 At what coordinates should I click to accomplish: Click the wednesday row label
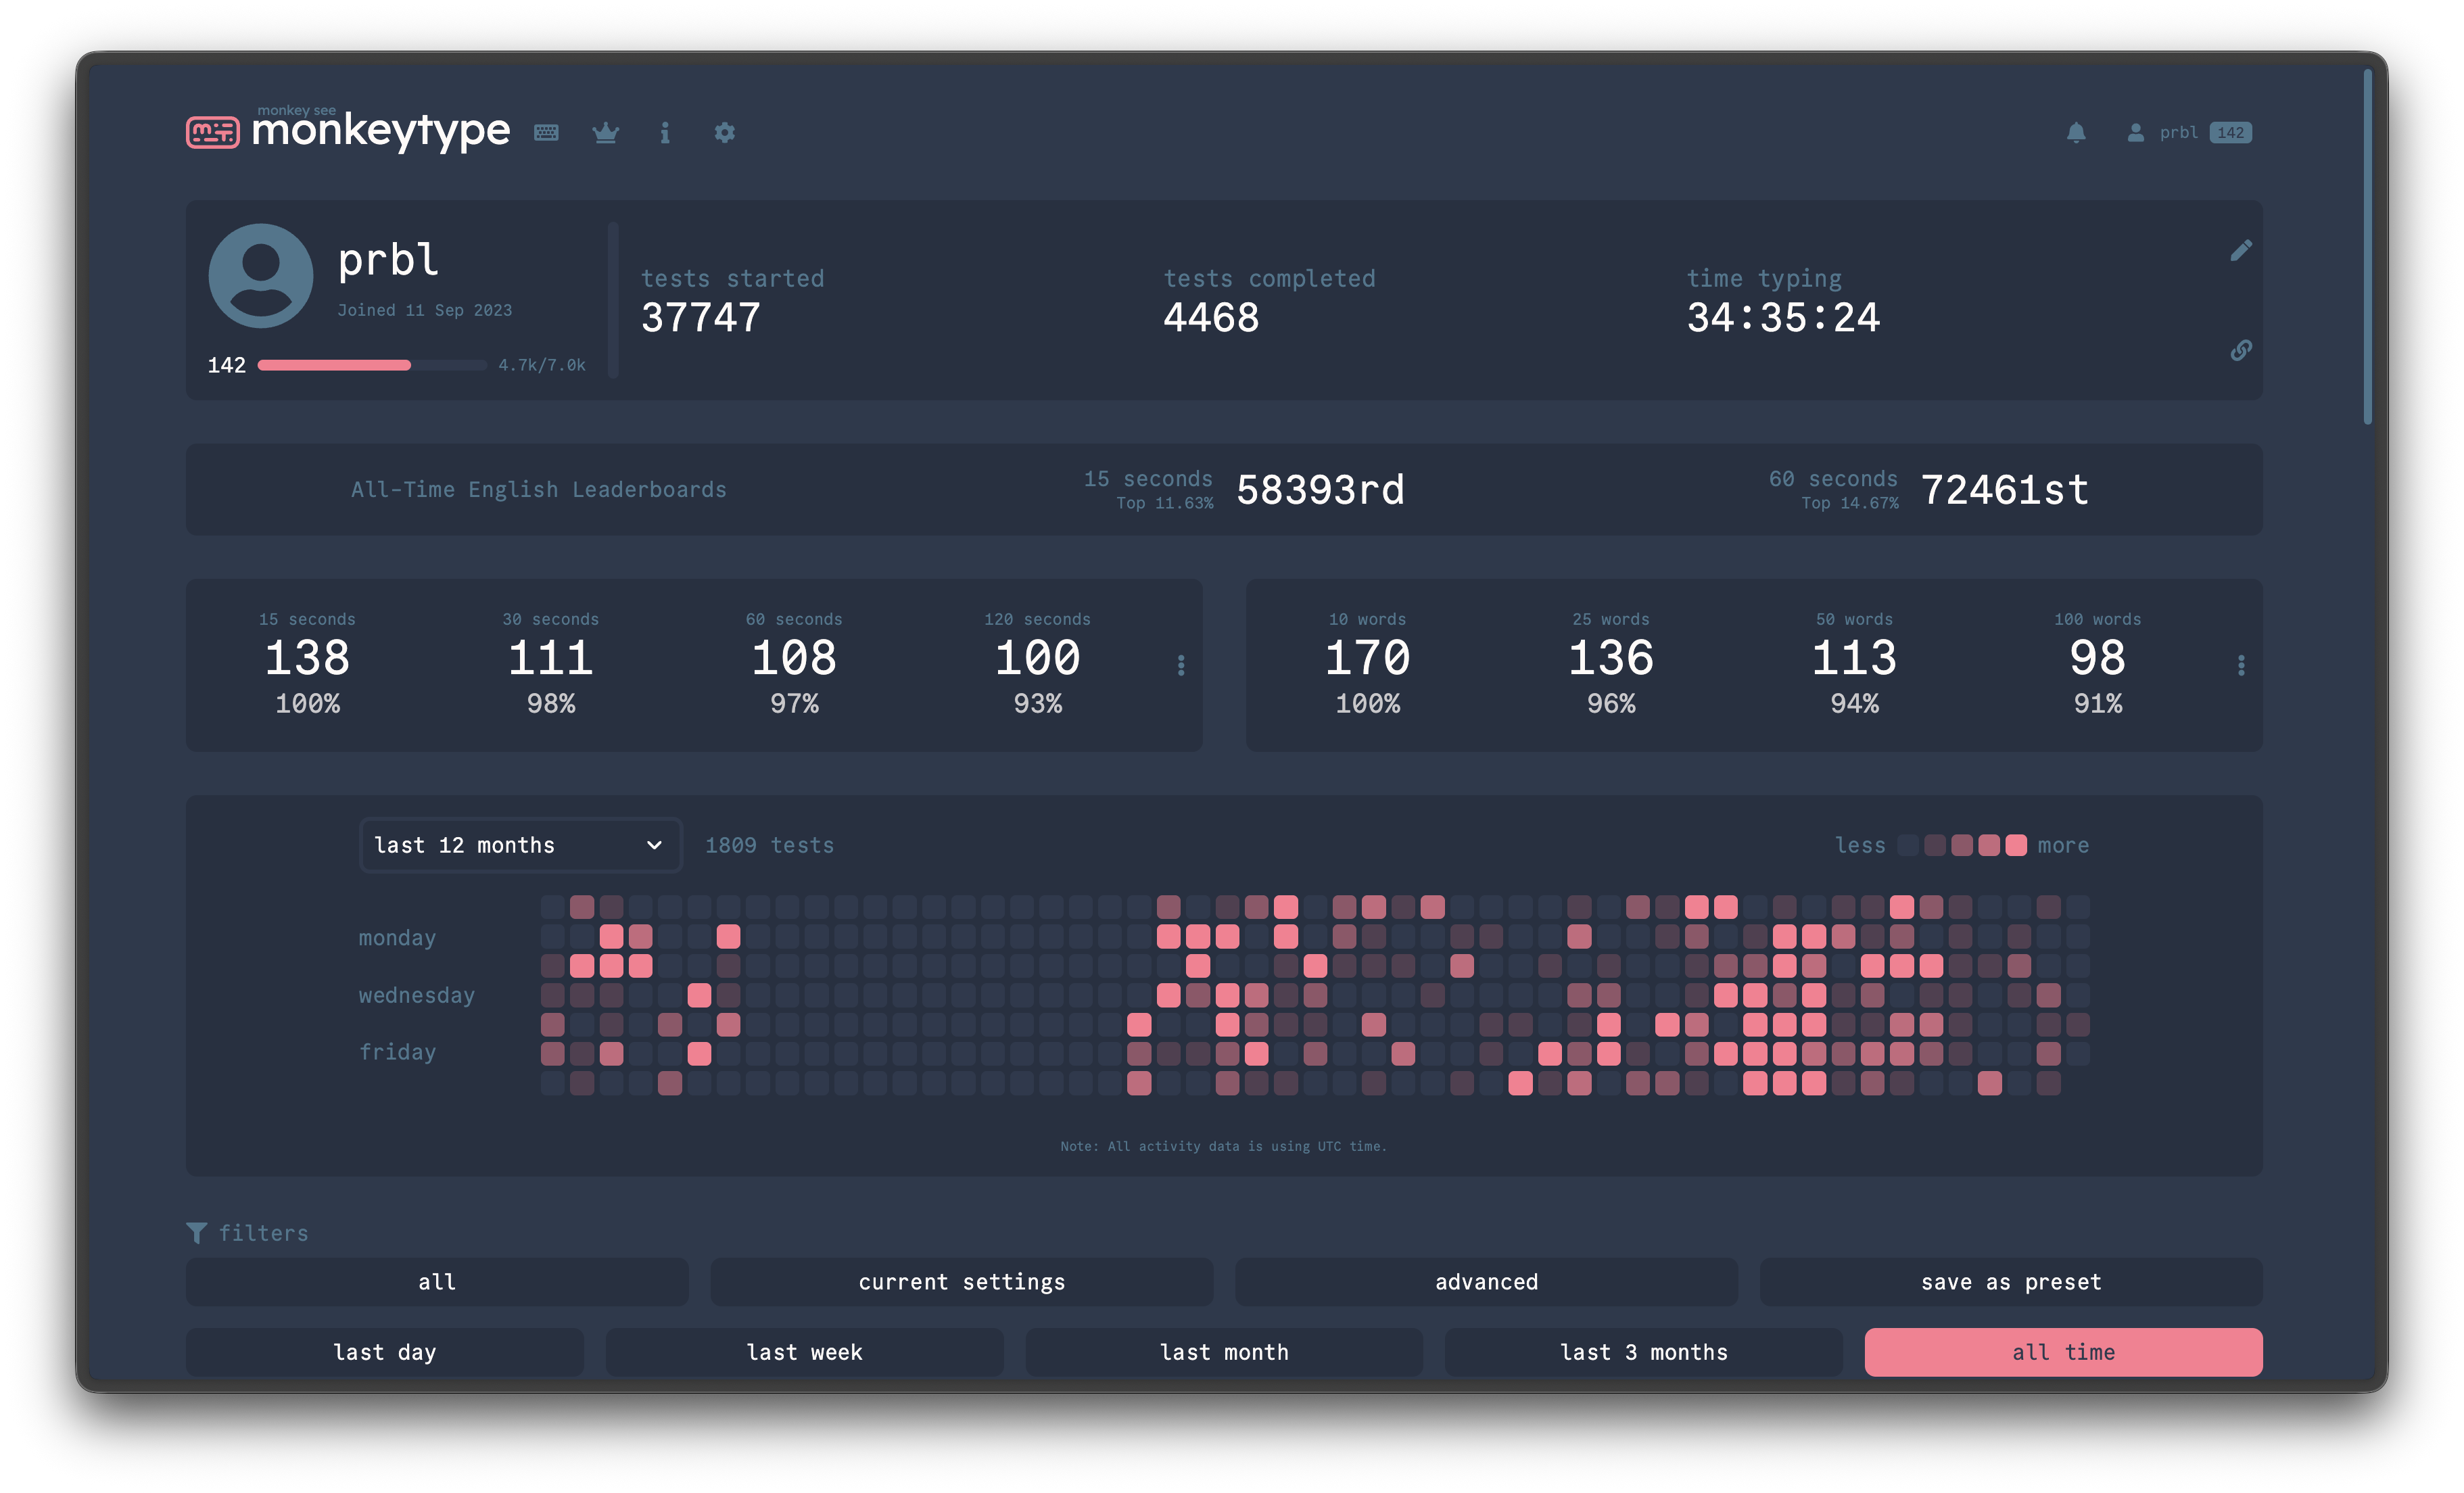(x=417, y=995)
